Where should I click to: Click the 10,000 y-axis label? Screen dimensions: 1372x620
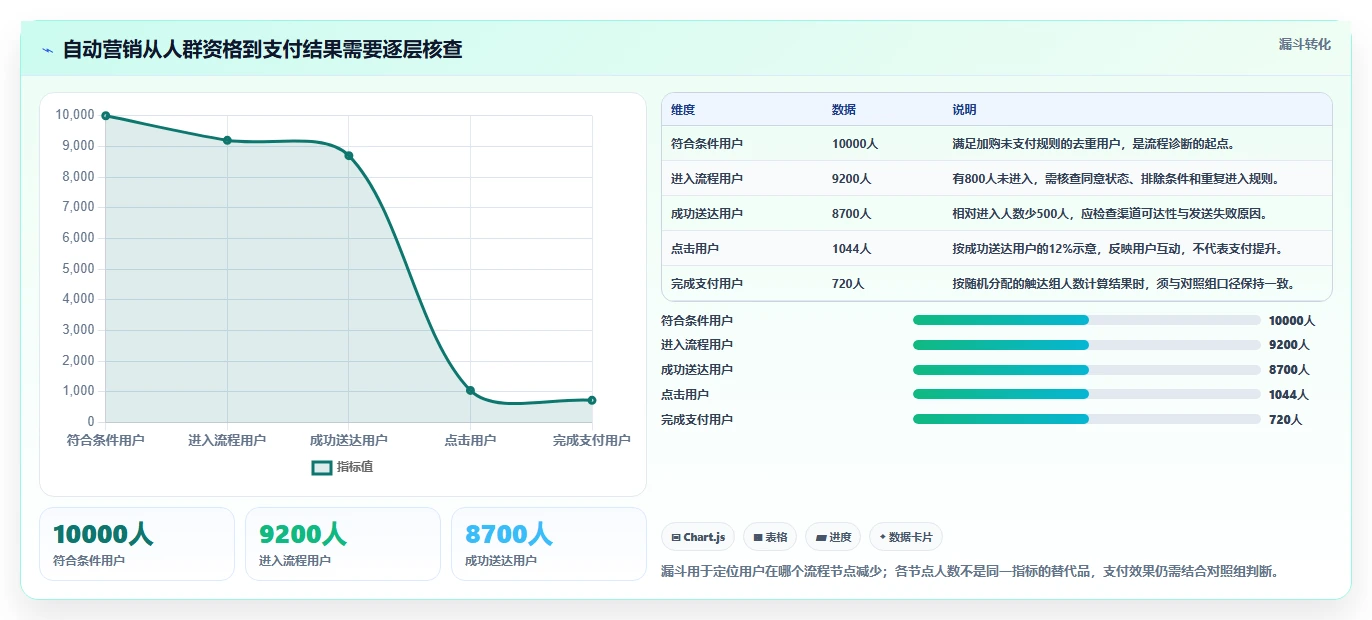[75, 115]
